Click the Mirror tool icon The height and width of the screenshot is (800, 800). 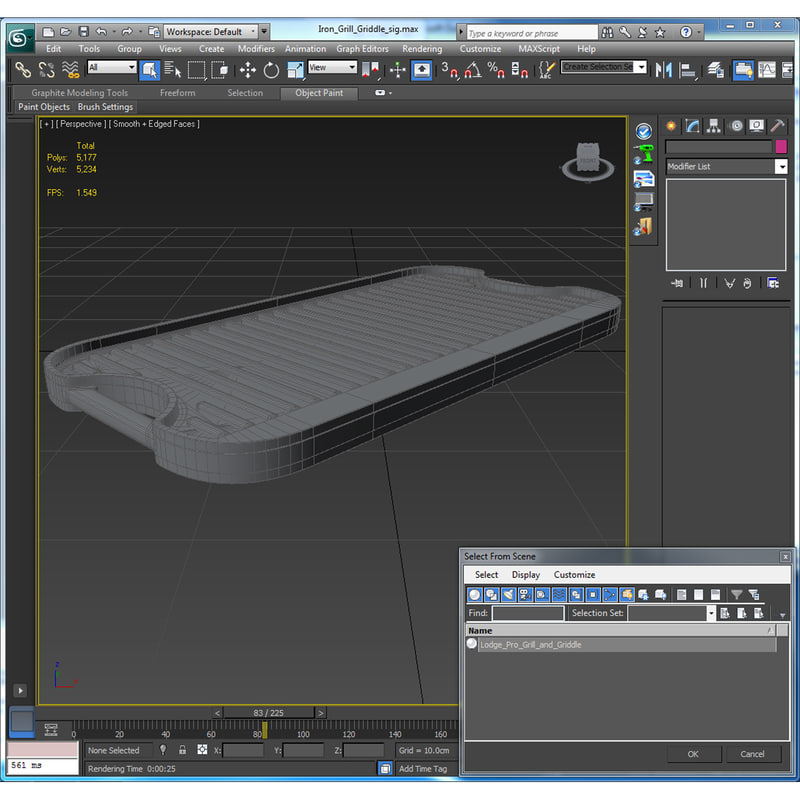[664, 70]
